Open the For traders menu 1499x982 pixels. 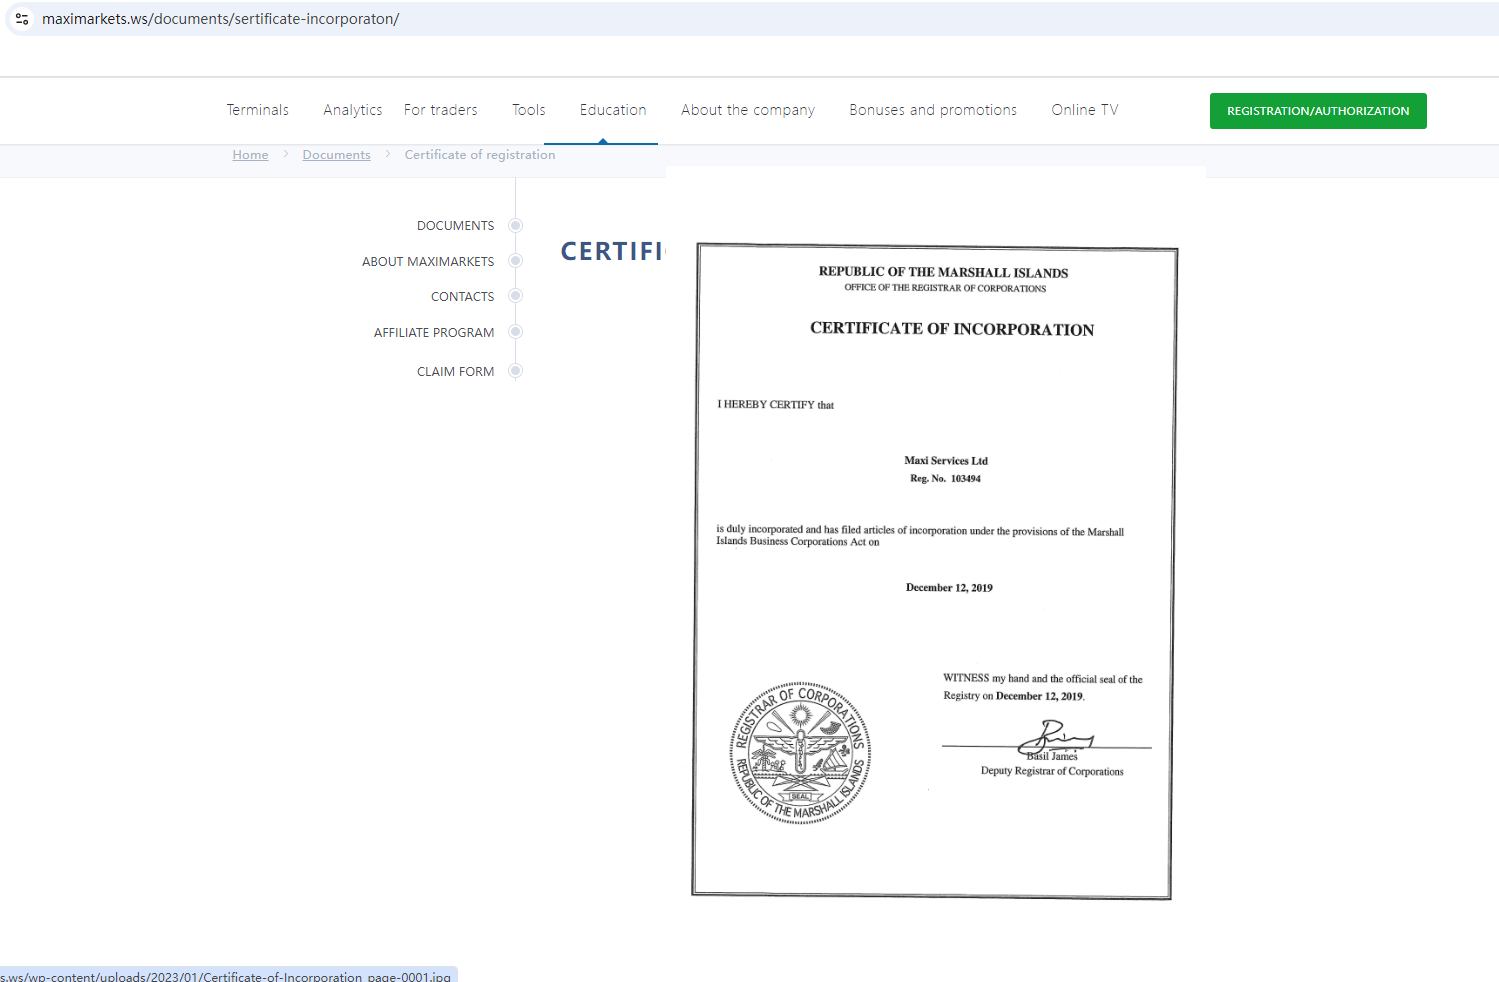pyautogui.click(x=441, y=110)
